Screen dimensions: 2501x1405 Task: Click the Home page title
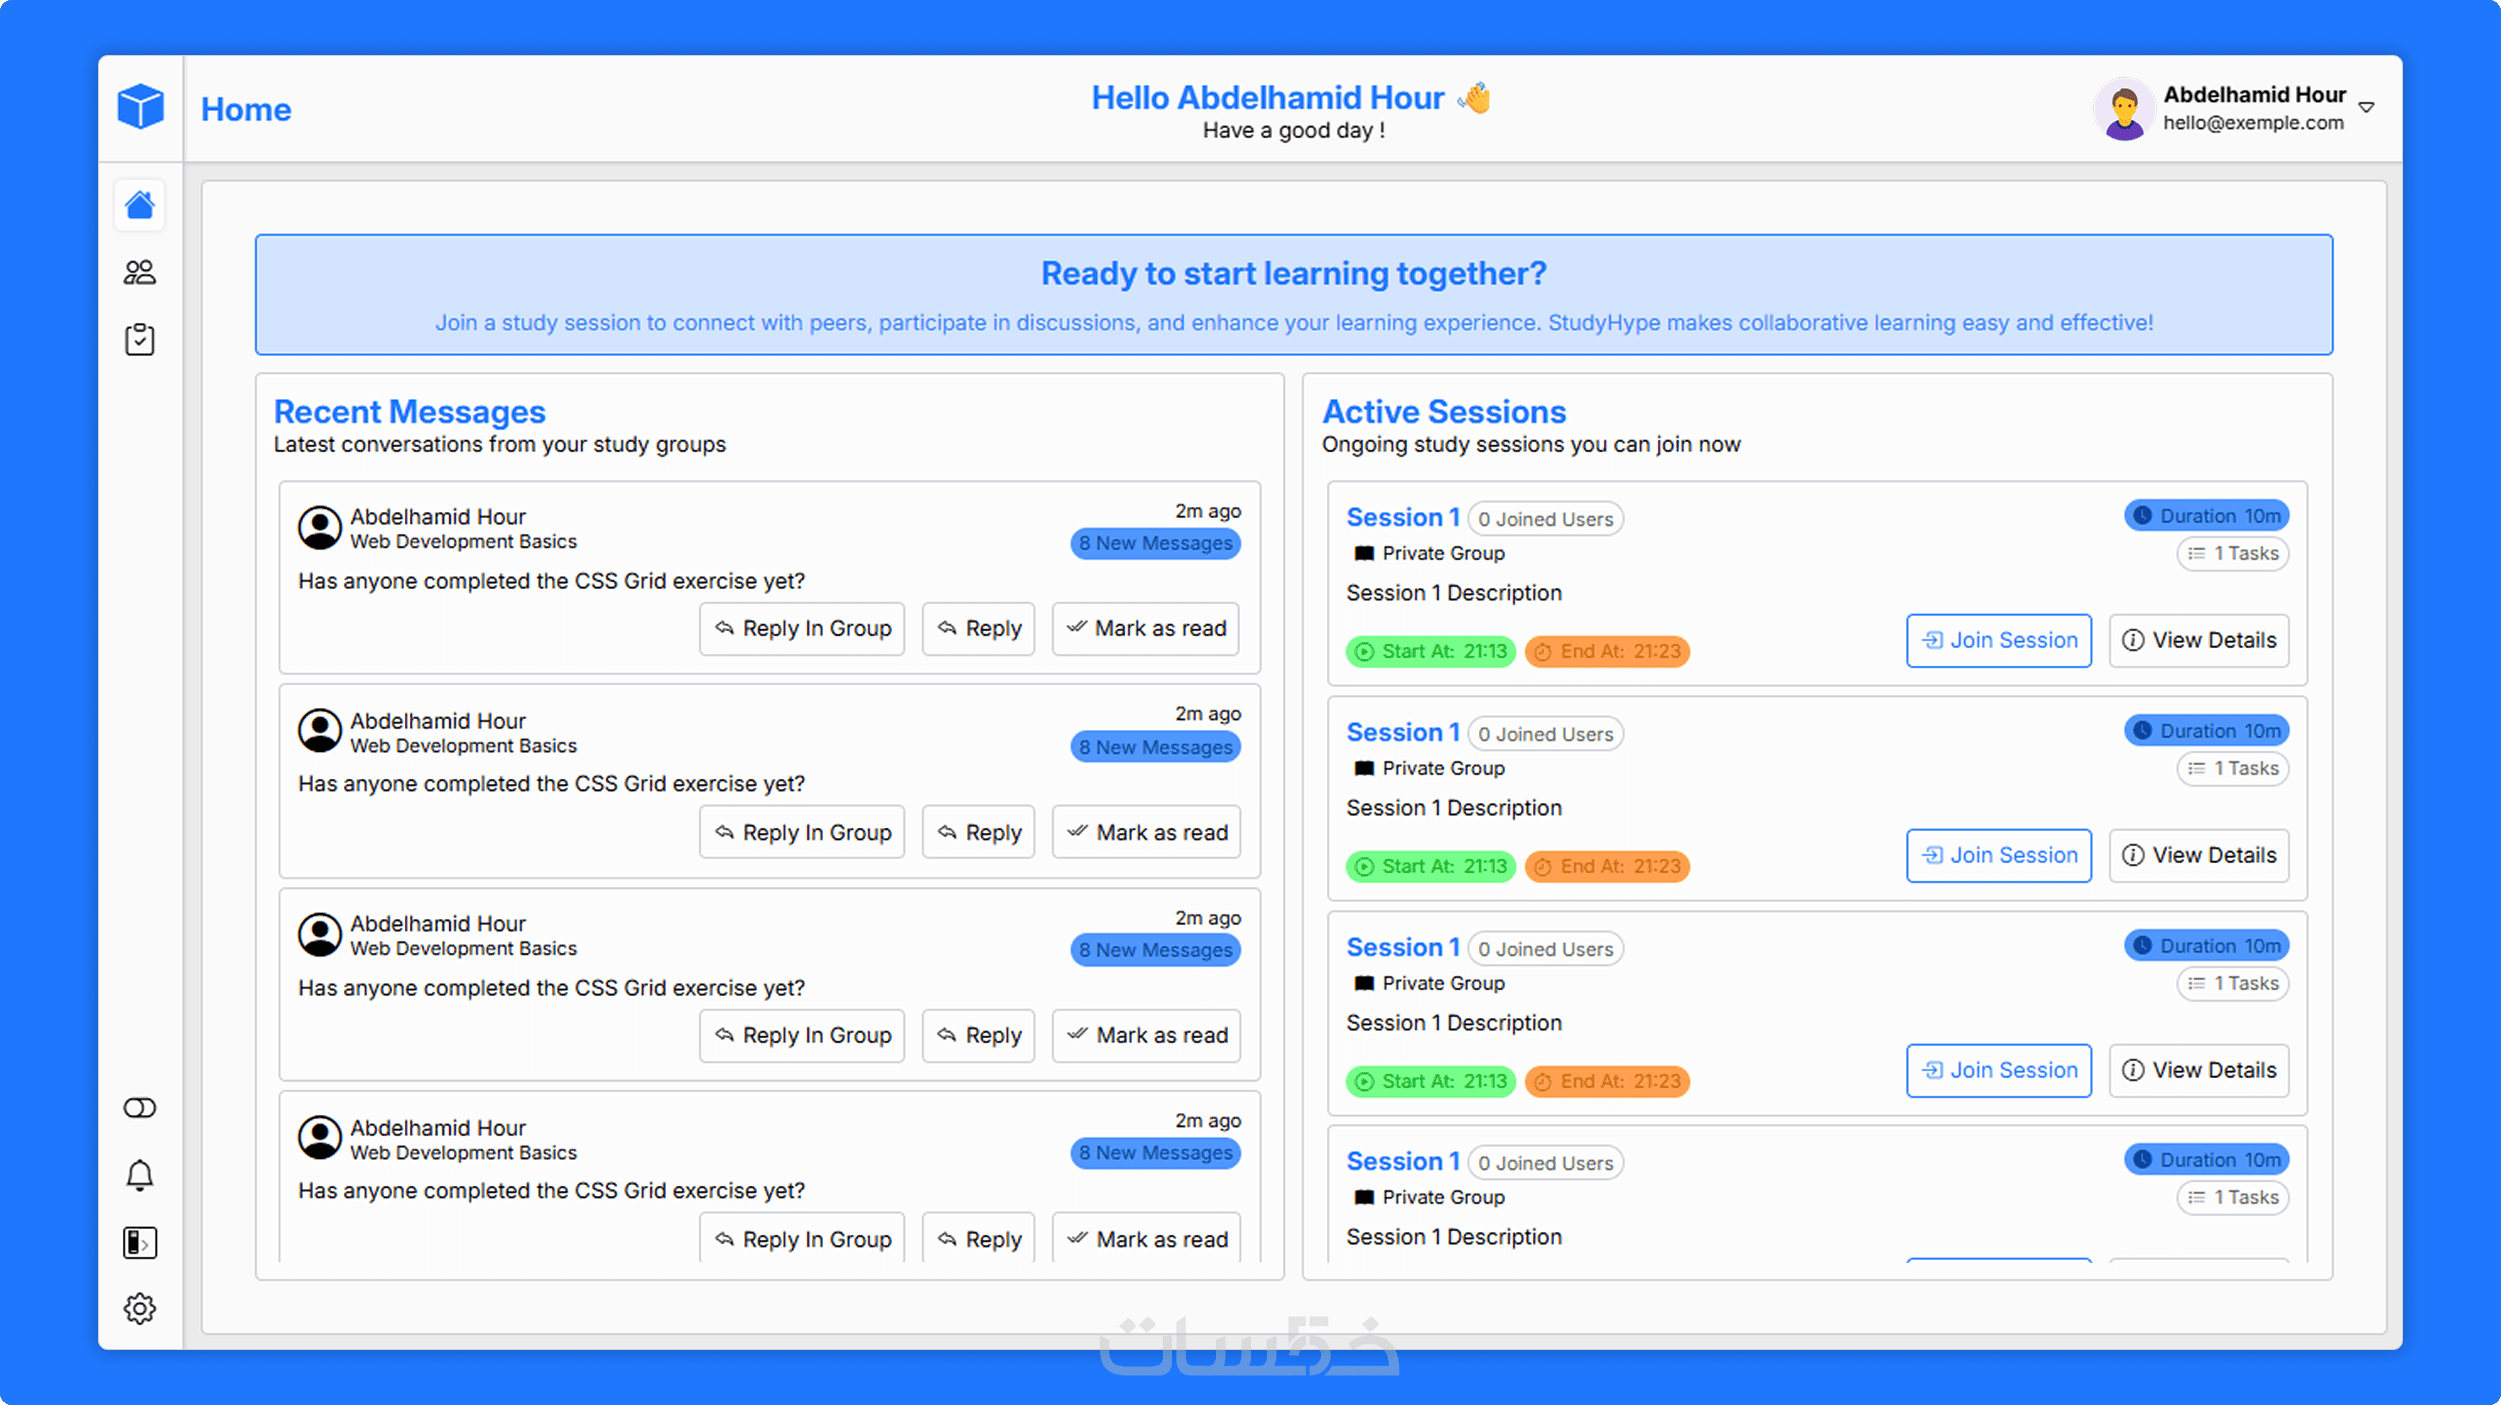[x=246, y=109]
